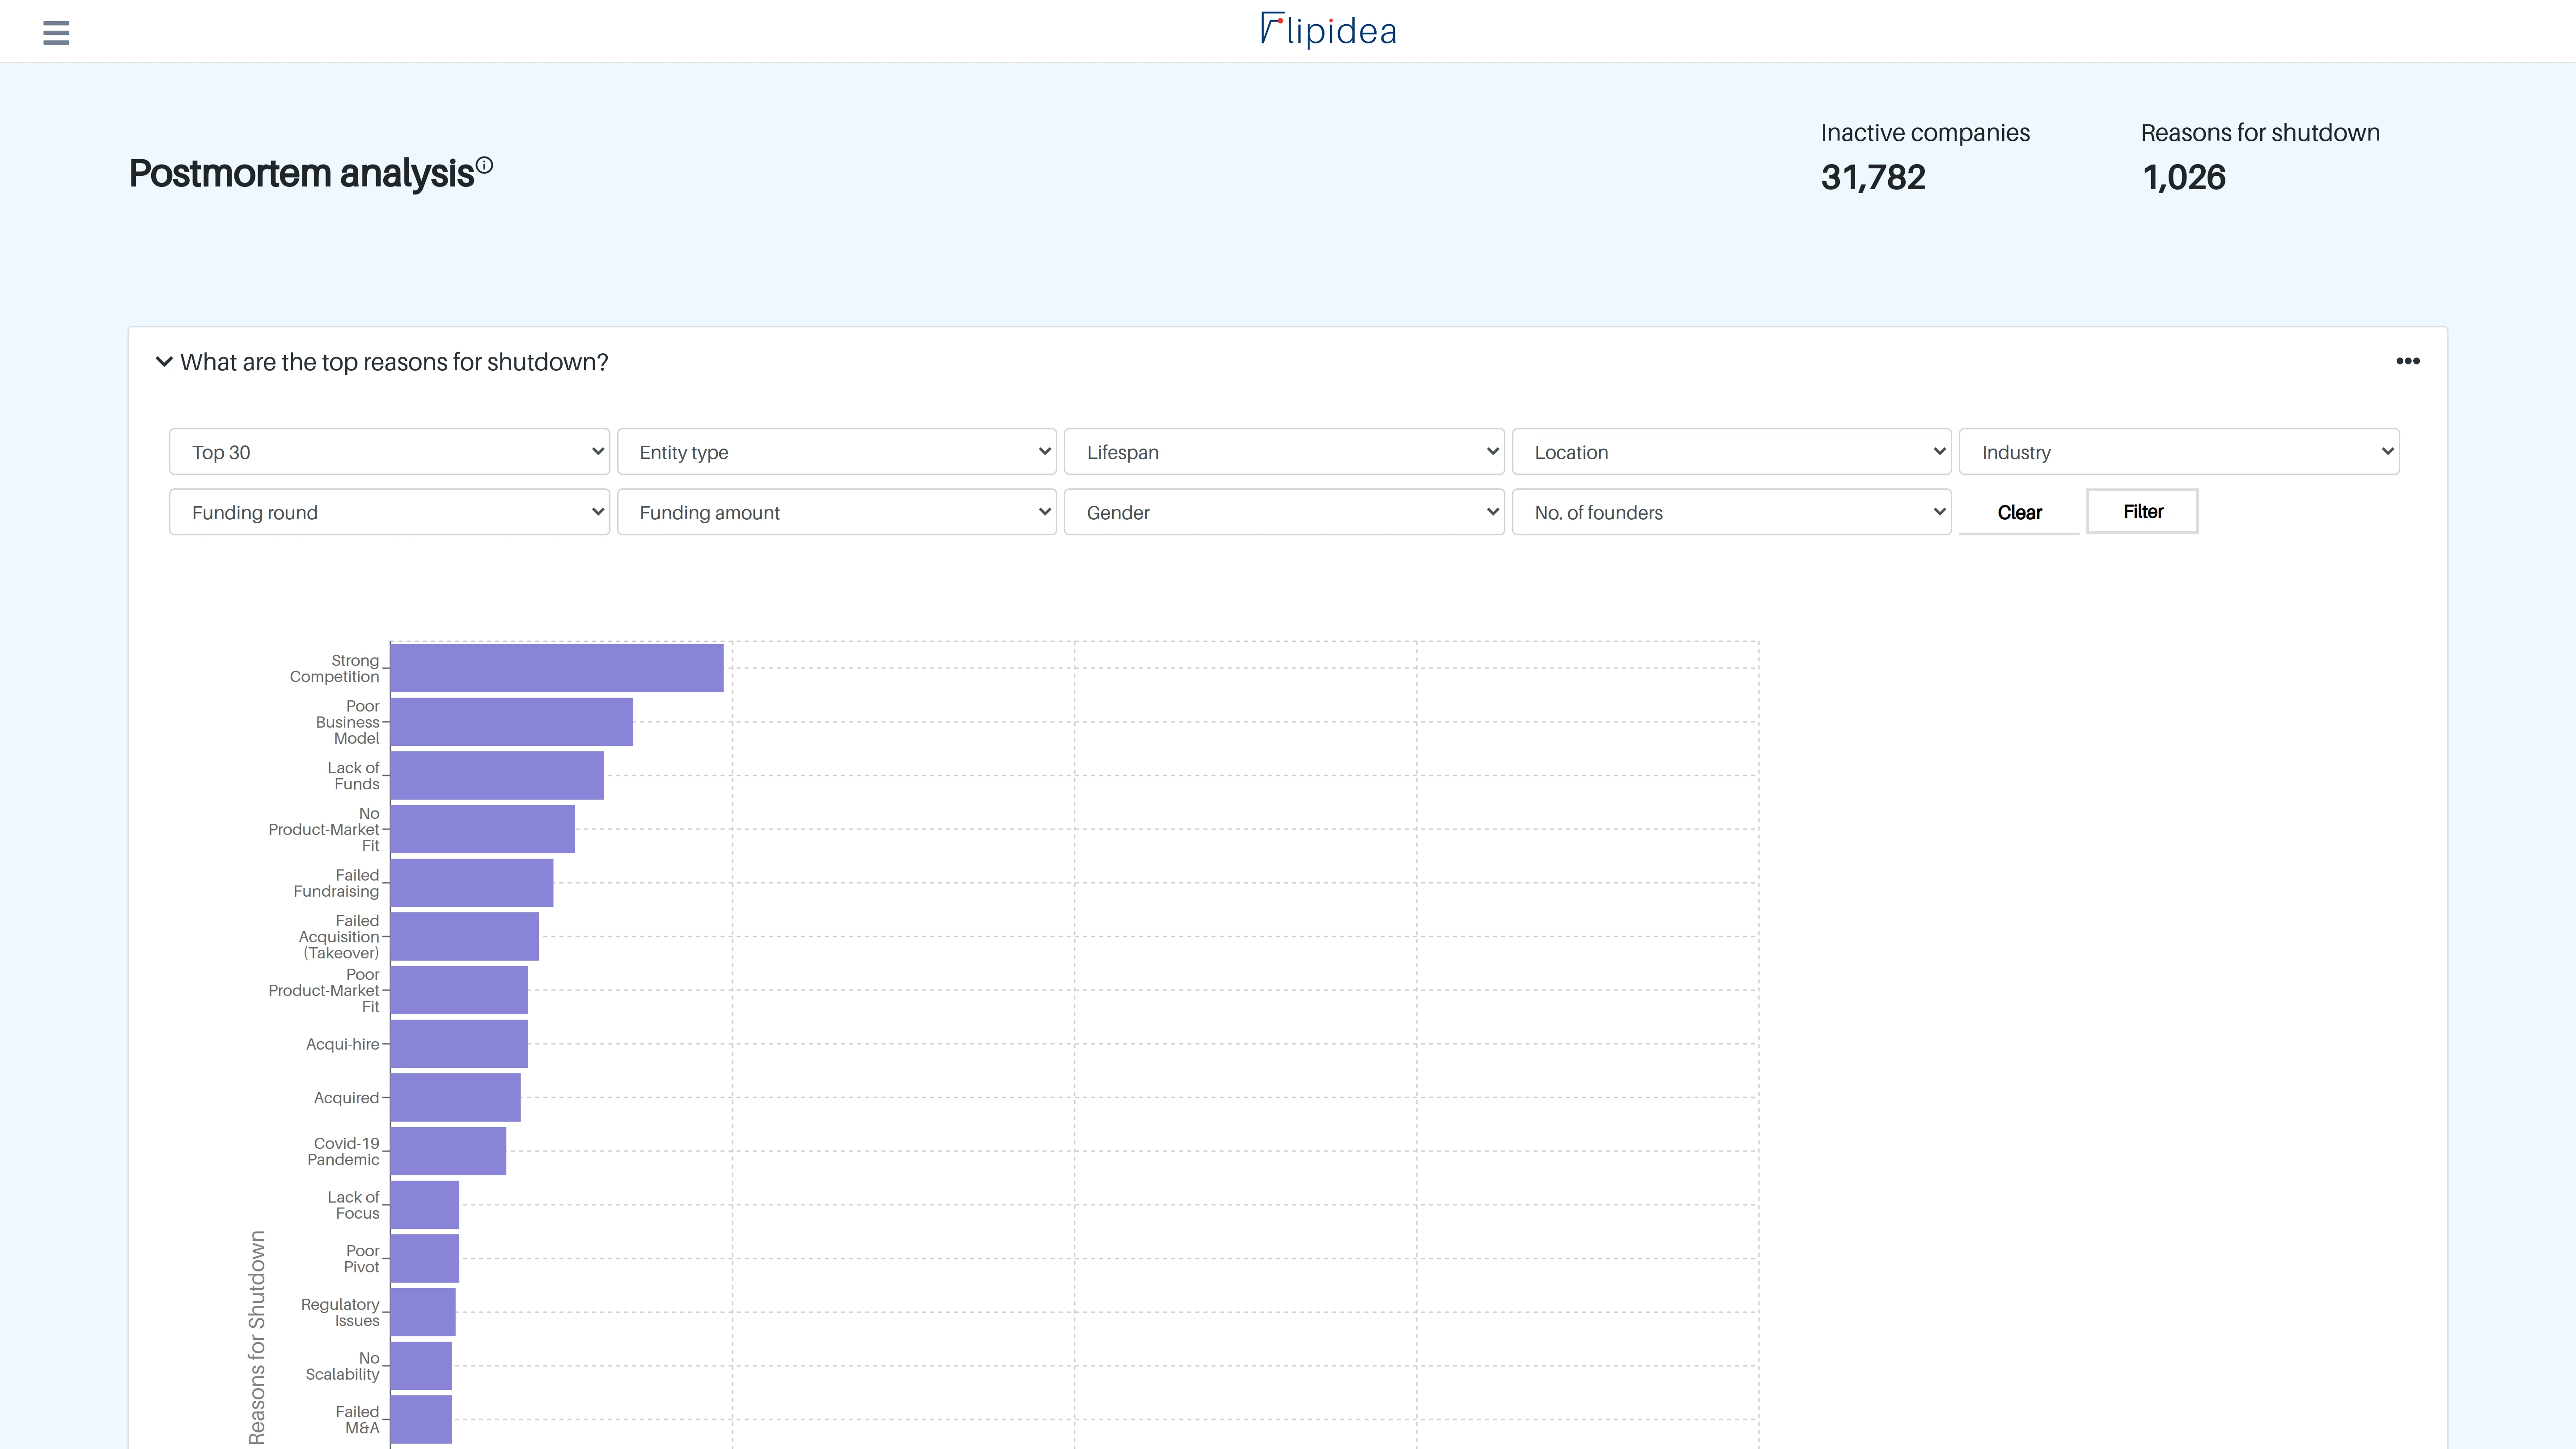
Task: Click the Poor Product-Market Fit bar
Action: (x=459, y=990)
